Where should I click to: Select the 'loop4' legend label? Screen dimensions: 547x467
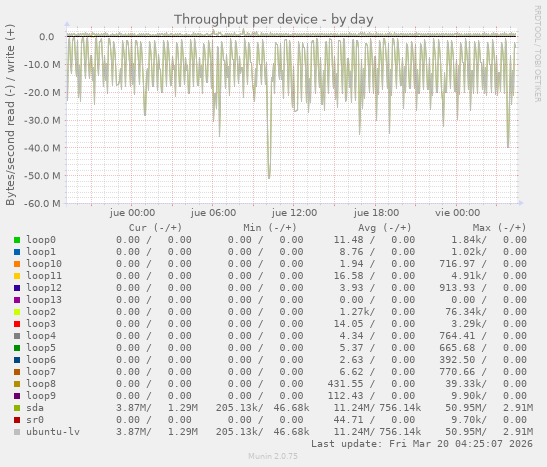(41, 336)
